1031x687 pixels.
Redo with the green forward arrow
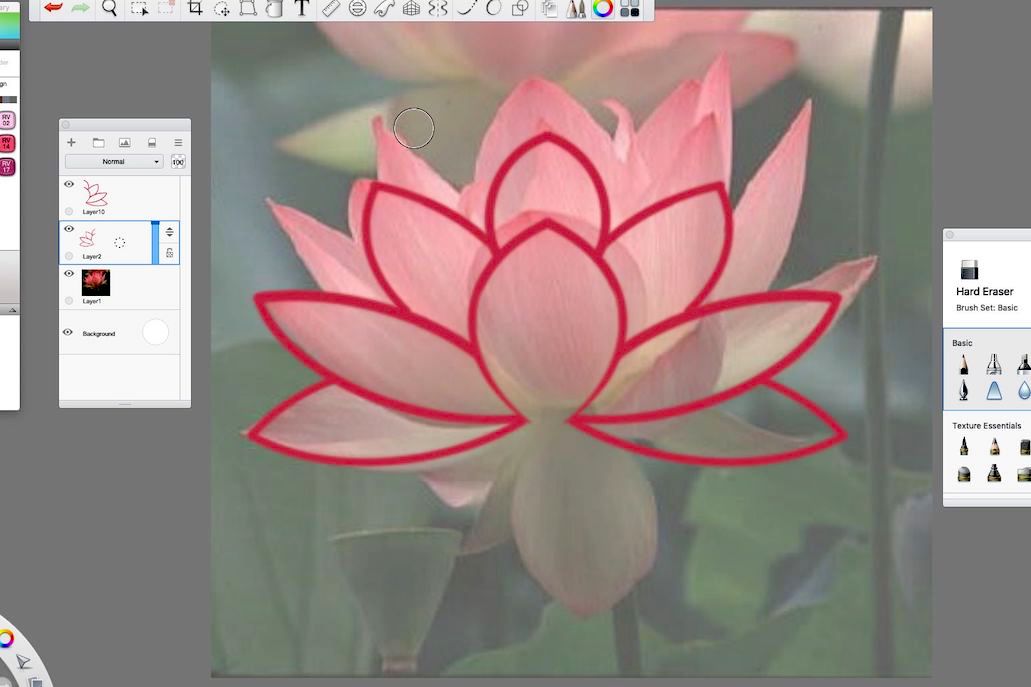(80, 8)
